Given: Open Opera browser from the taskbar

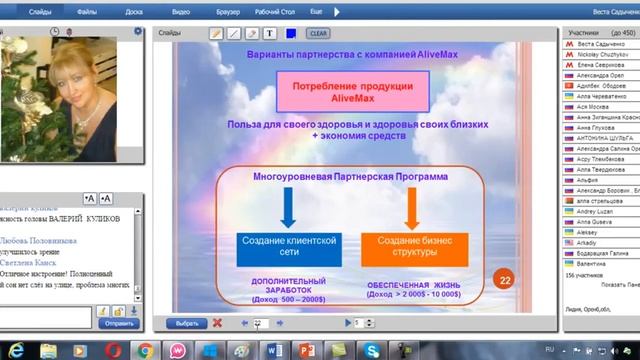Looking at the screenshot, I should pos(113,351).
